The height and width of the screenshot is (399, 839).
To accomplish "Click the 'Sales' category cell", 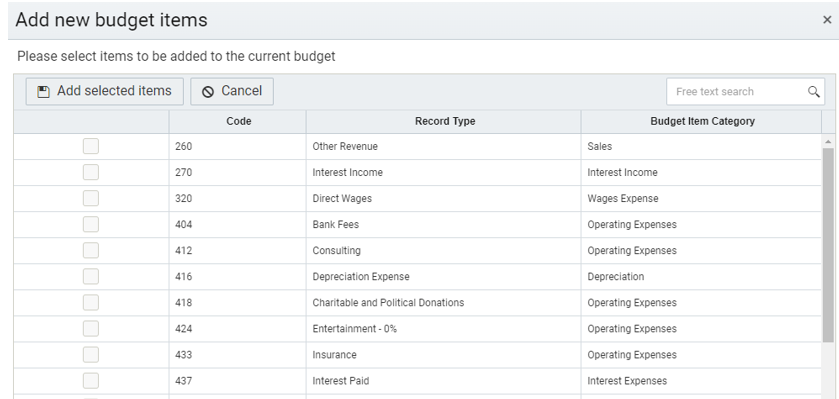I will click(x=701, y=146).
